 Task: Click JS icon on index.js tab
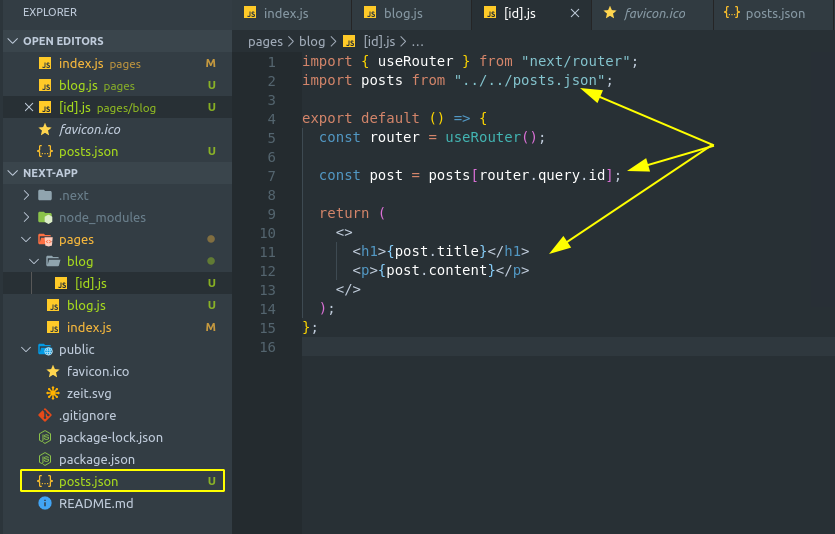click(250, 13)
